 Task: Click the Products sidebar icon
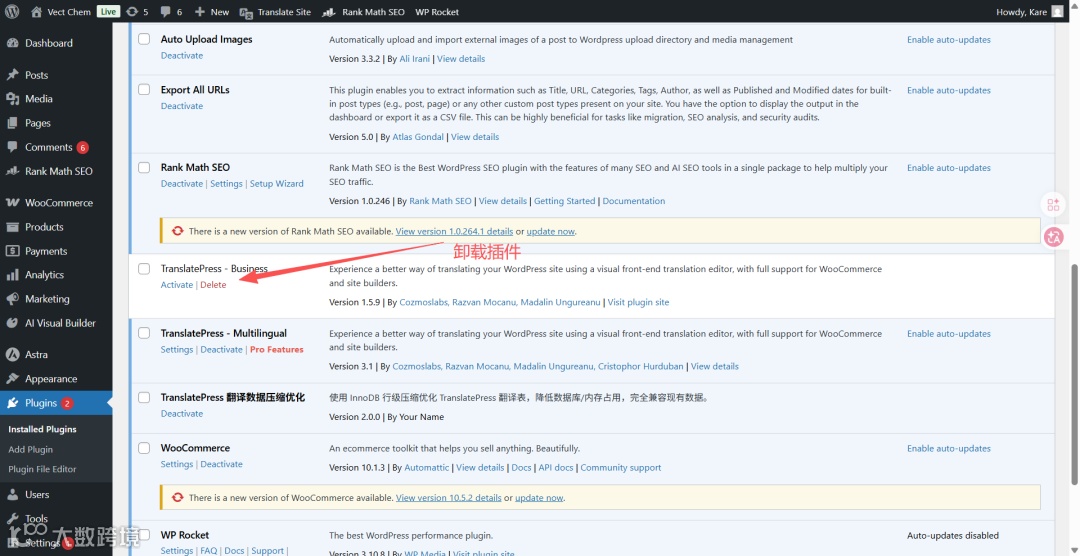[12, 227]
